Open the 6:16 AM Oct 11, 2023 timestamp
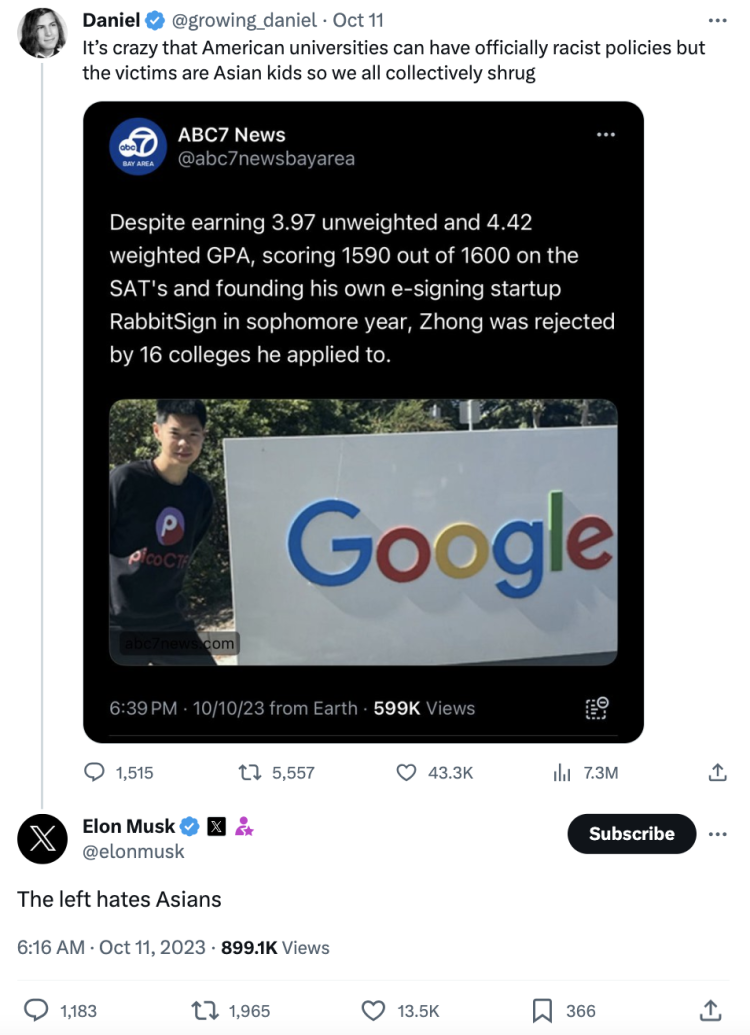The image size is (750, 1035). point(111,947)
